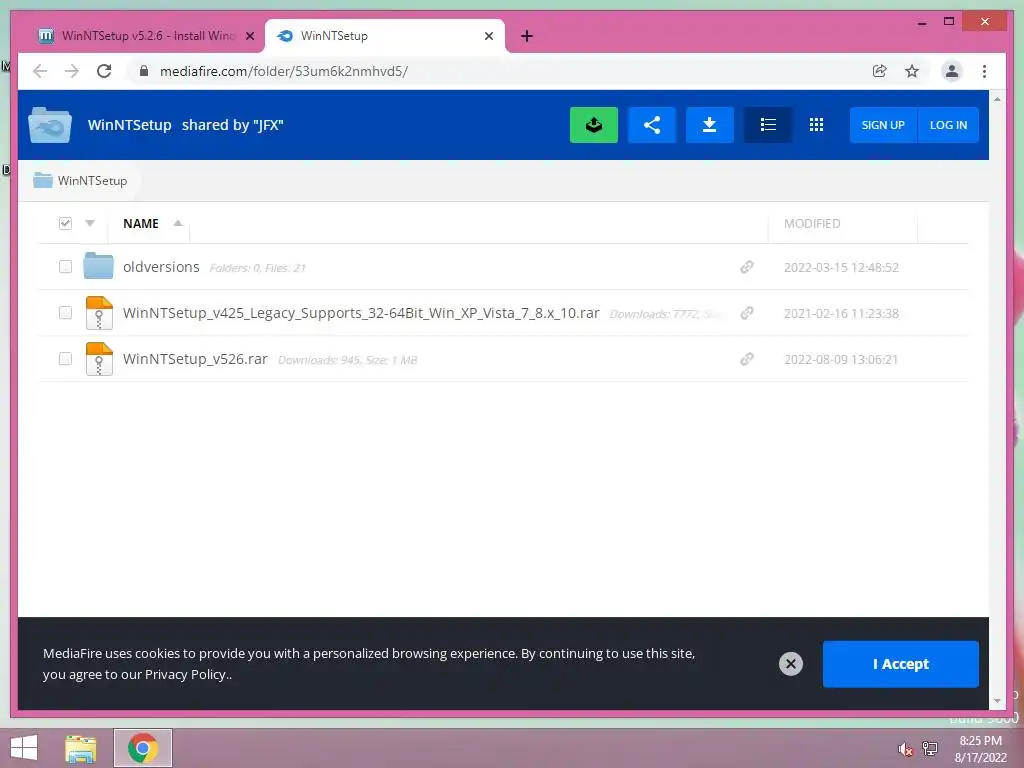Viewport: 1024px width, 768px height.
Task: Click the MediaFire folder logo in header
Action: pyautogui.click(x=50, y=125)
